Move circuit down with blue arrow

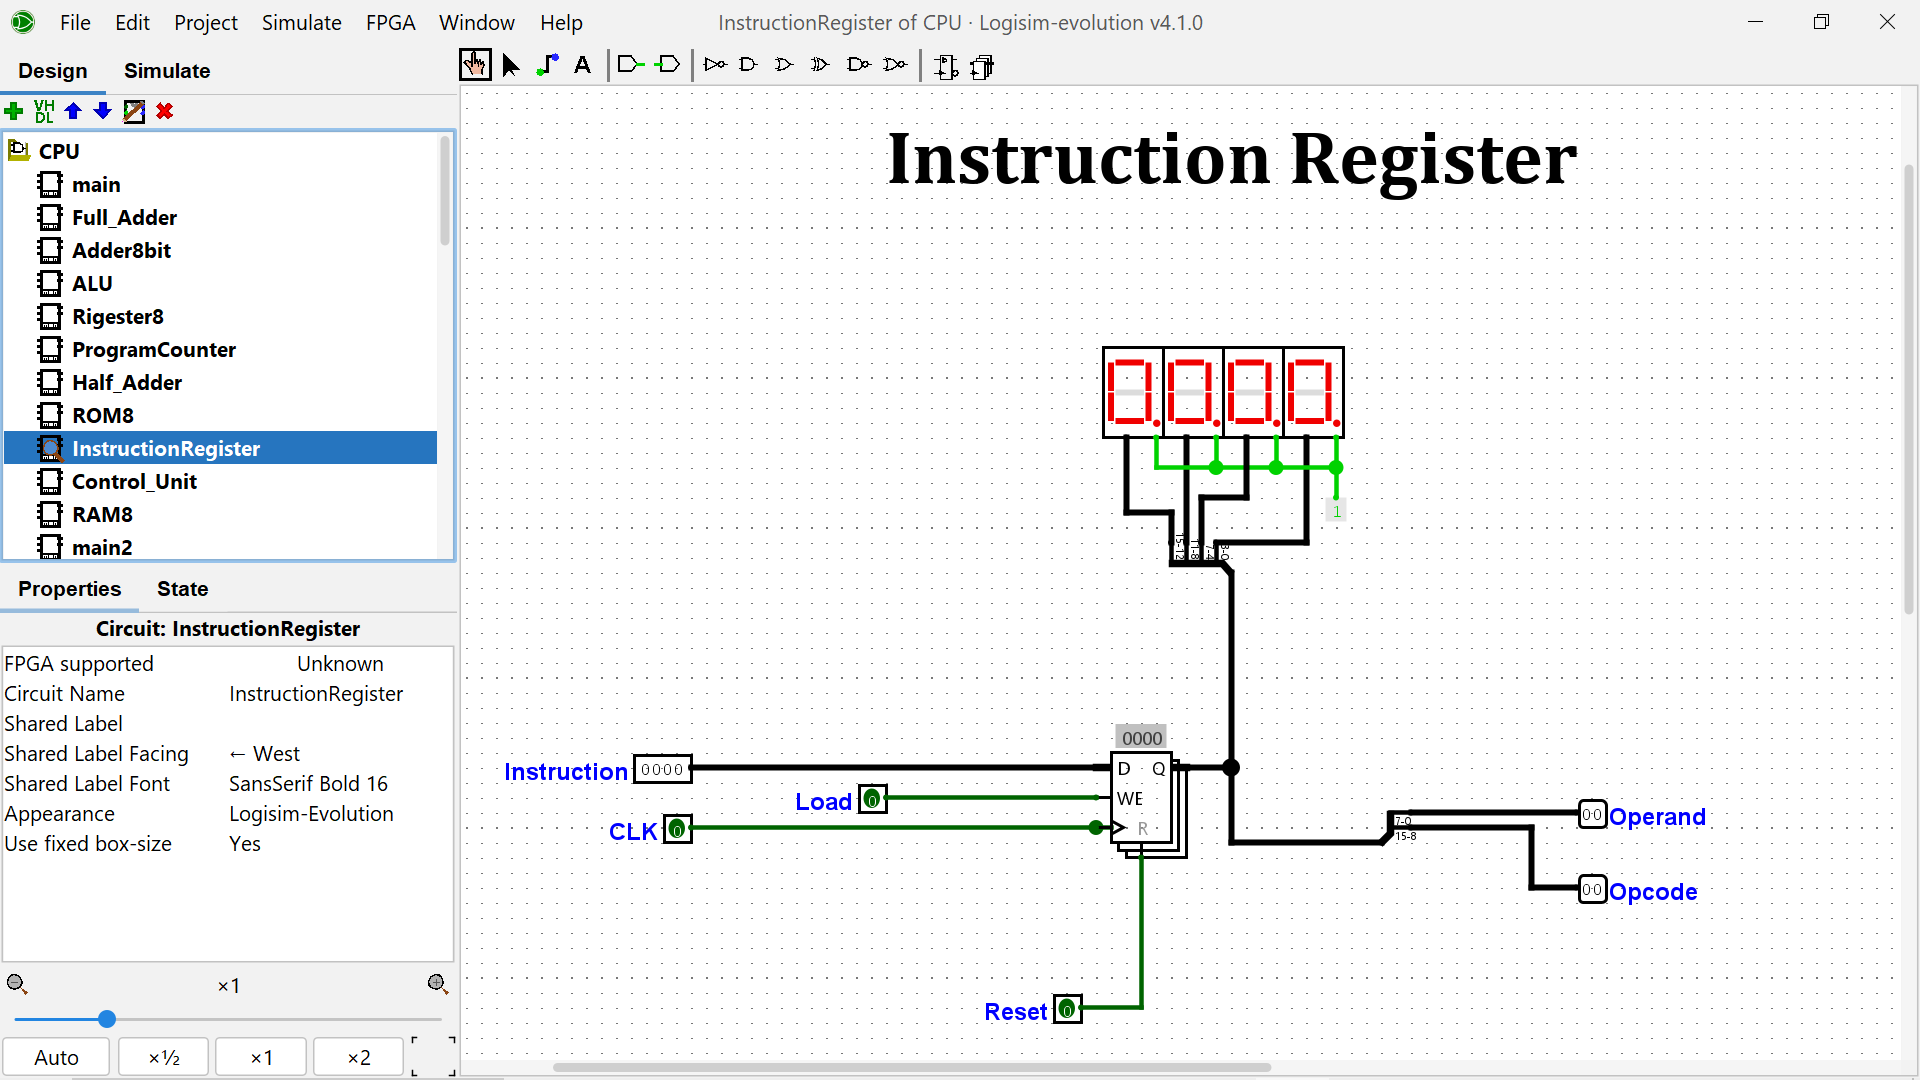(102, 111)
